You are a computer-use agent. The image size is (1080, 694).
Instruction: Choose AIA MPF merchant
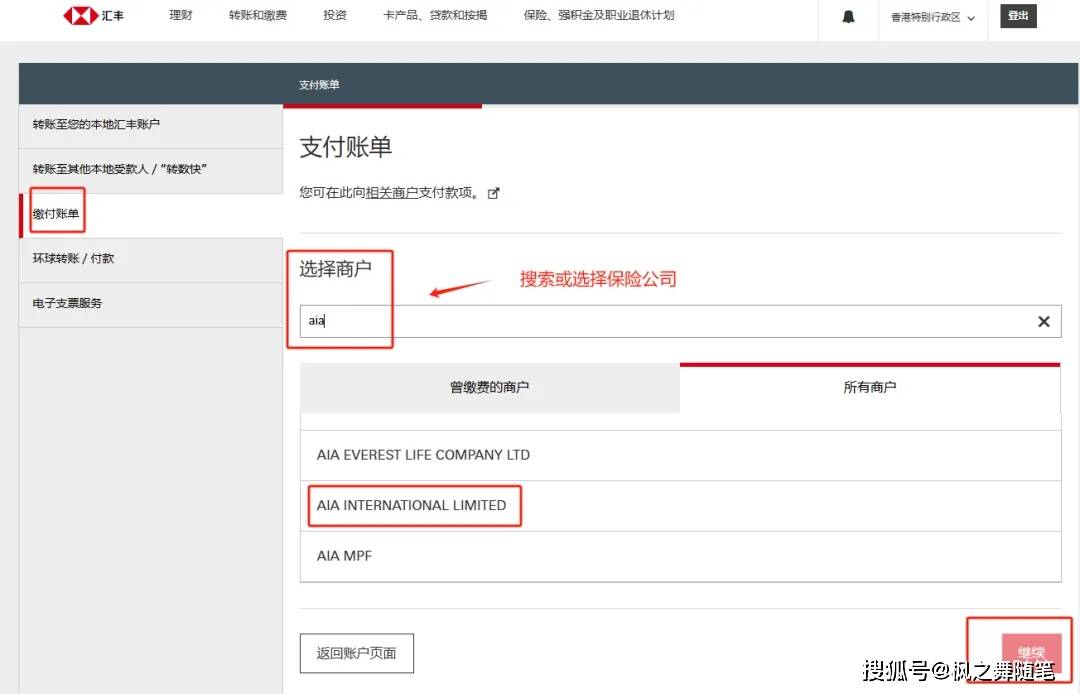[681, 556]
